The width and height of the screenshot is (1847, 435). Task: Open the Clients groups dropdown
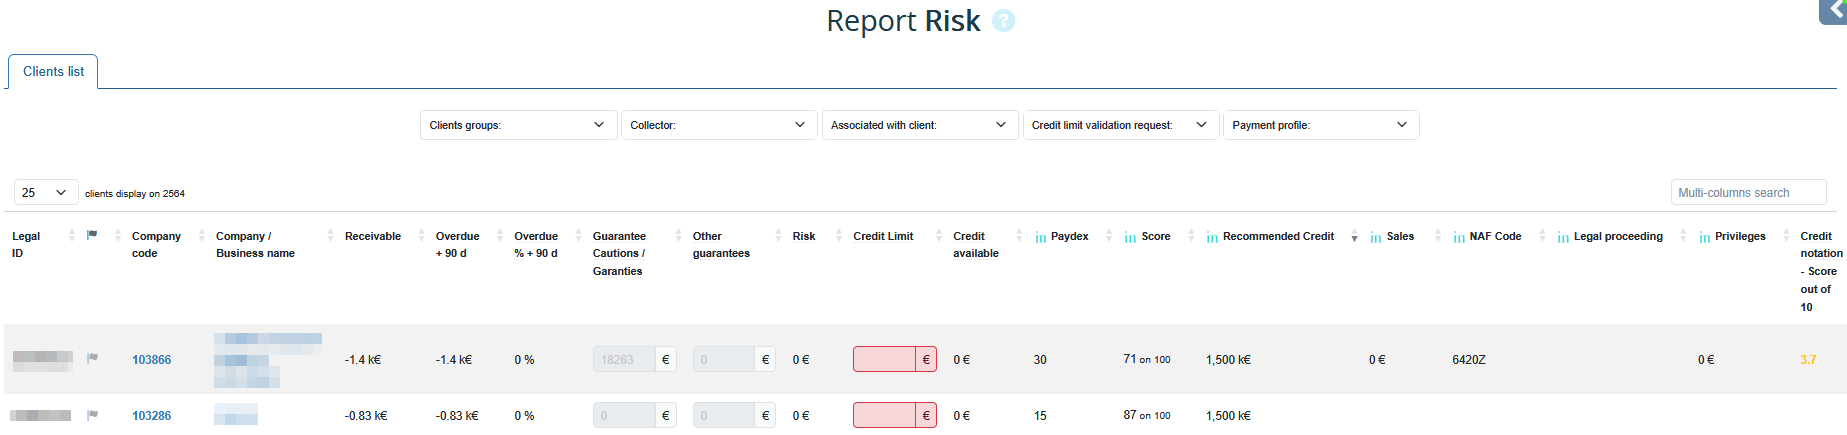[518, 125]
